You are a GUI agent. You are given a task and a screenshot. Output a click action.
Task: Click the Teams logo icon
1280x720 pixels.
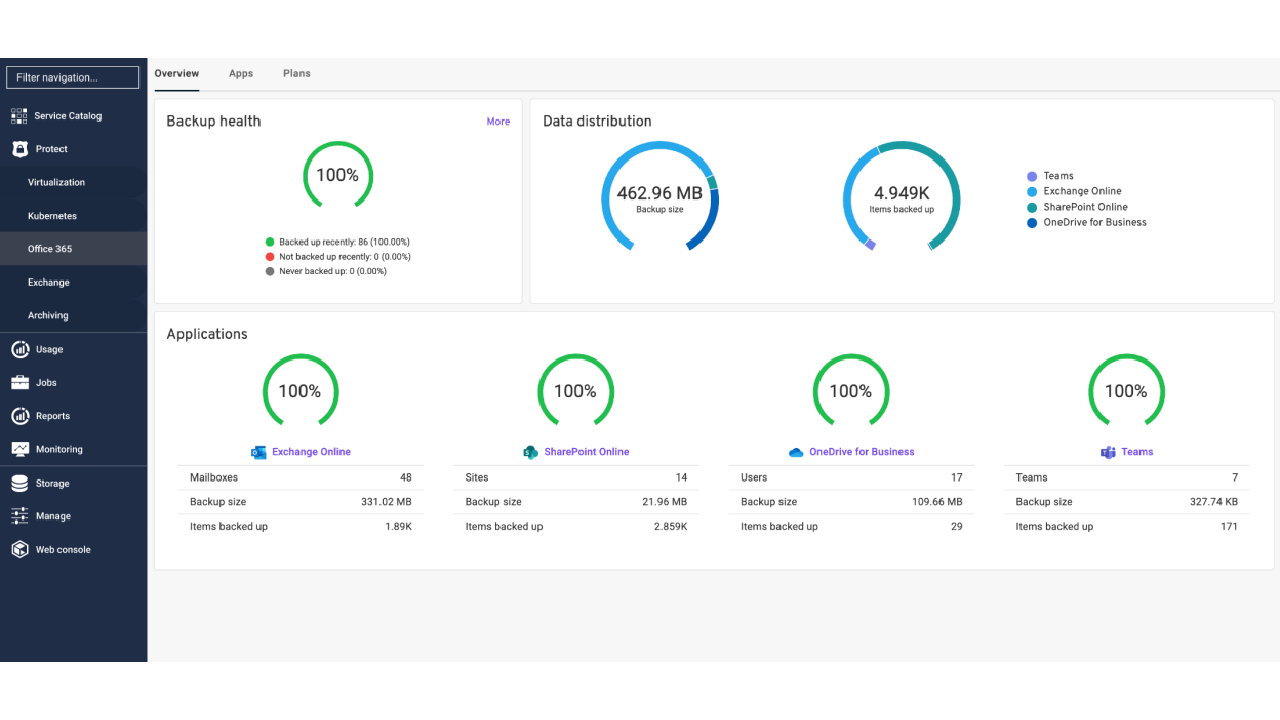click(x=1108, y=452)
